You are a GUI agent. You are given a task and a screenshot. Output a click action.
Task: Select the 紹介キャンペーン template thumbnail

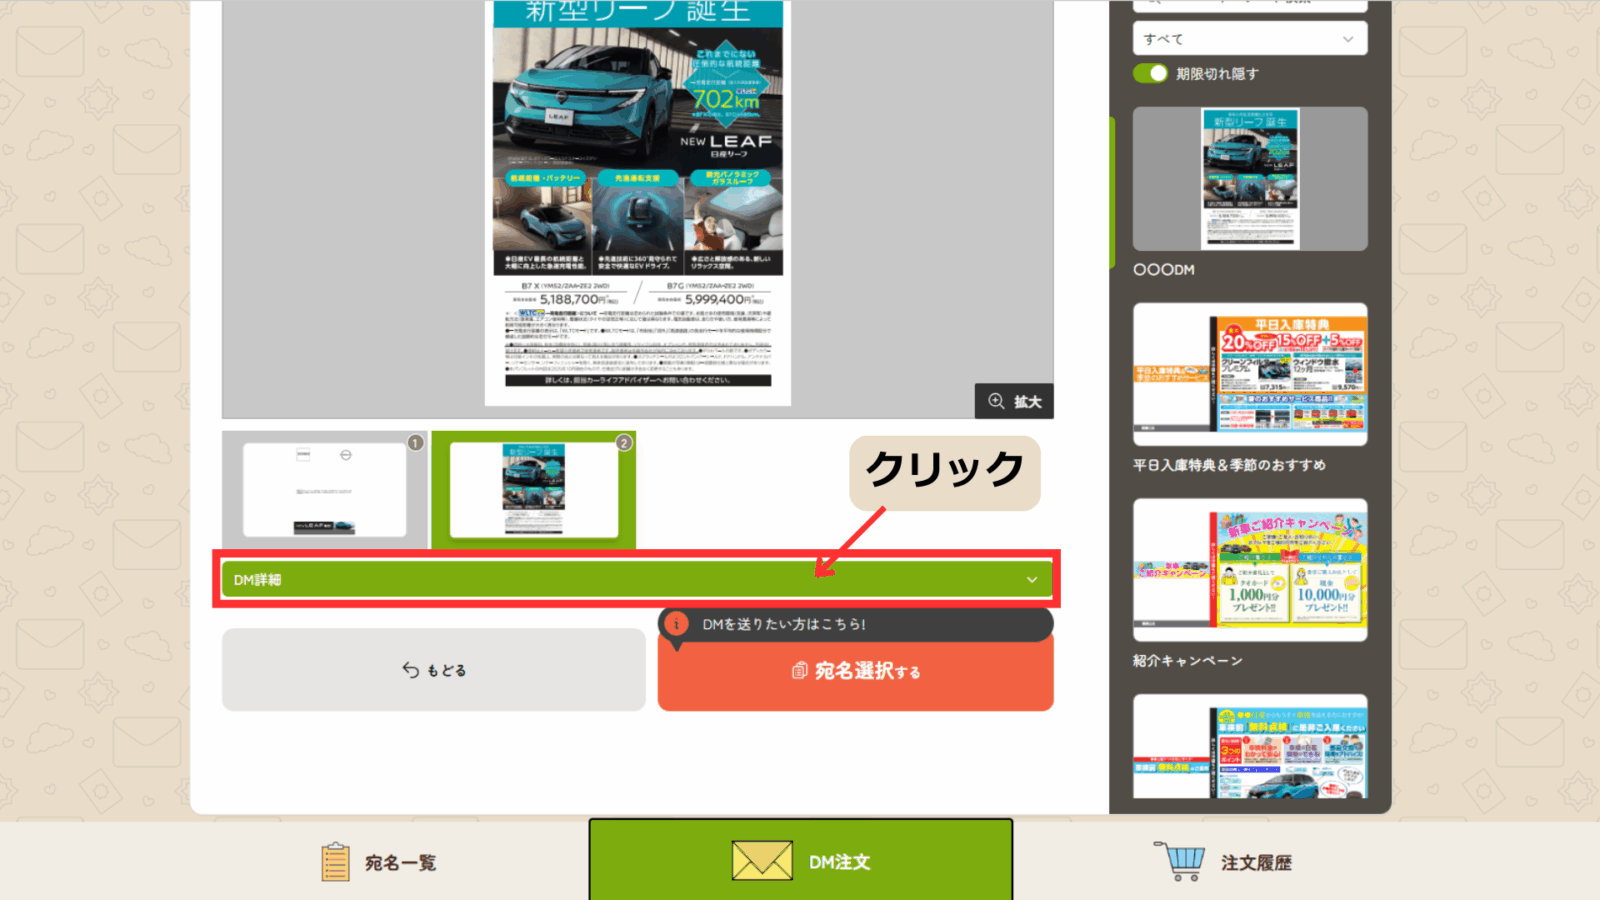(1249, 570)
